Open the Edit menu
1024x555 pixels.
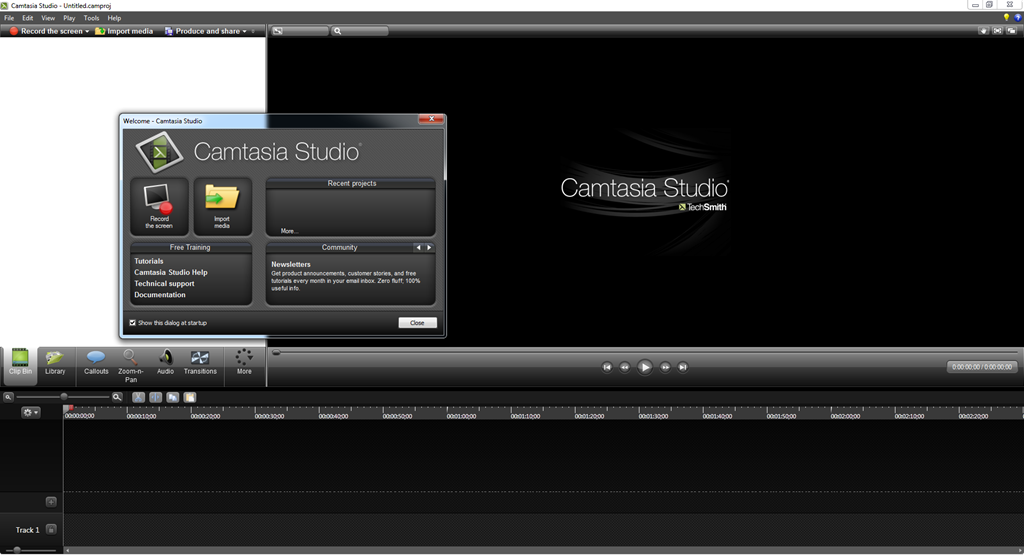coord(27,18)
